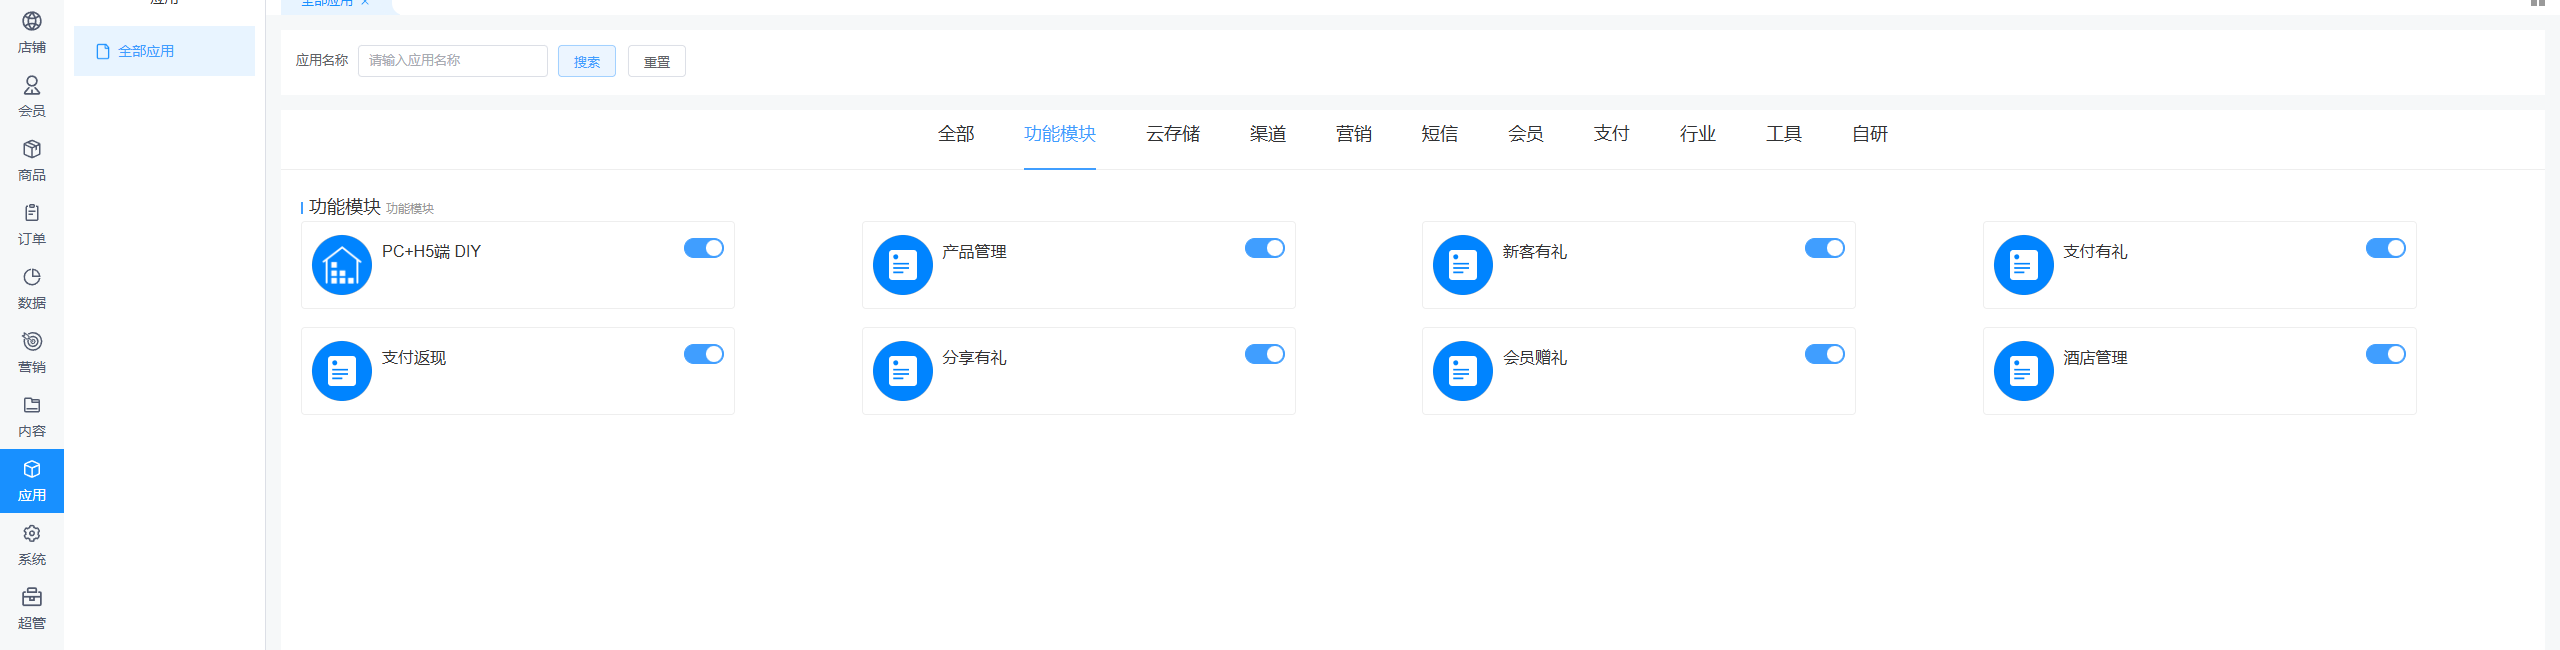Screen dimensions: 2560x650
Task: Disable the 产品管理 switch
Action: [x=1265, y=248]
